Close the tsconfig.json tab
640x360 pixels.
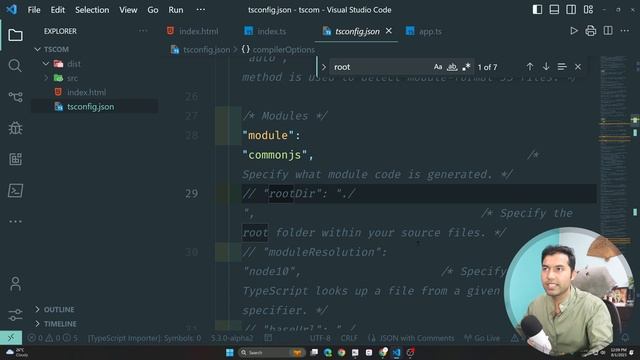[x=389, y=31]
